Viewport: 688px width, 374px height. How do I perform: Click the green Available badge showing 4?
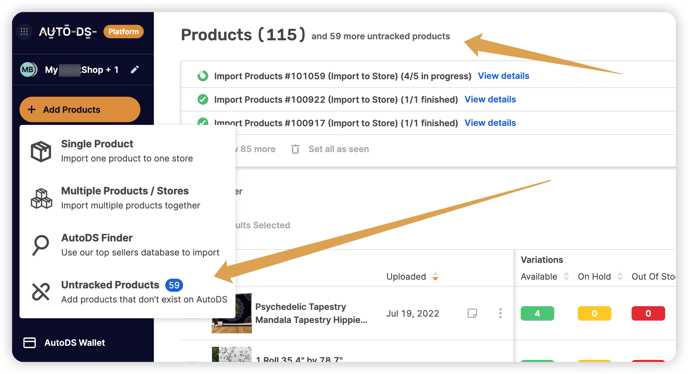pyautogui.click(x=537, y=313)
